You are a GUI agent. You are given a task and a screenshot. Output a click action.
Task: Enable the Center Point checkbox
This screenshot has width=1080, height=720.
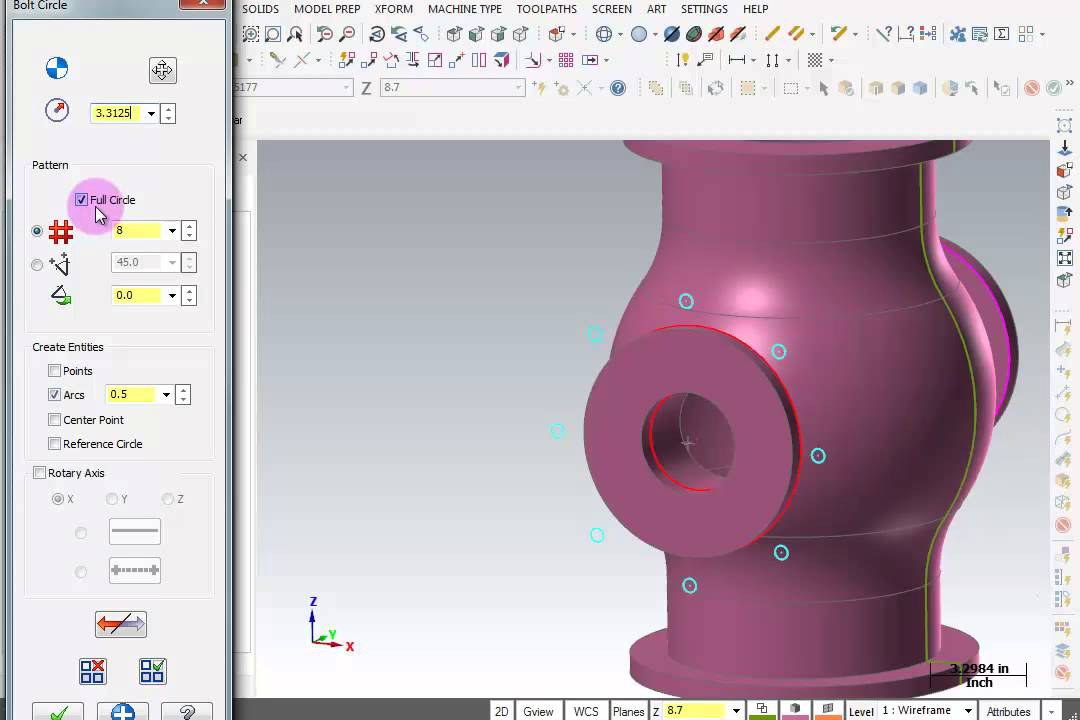(x=54, y=420)
